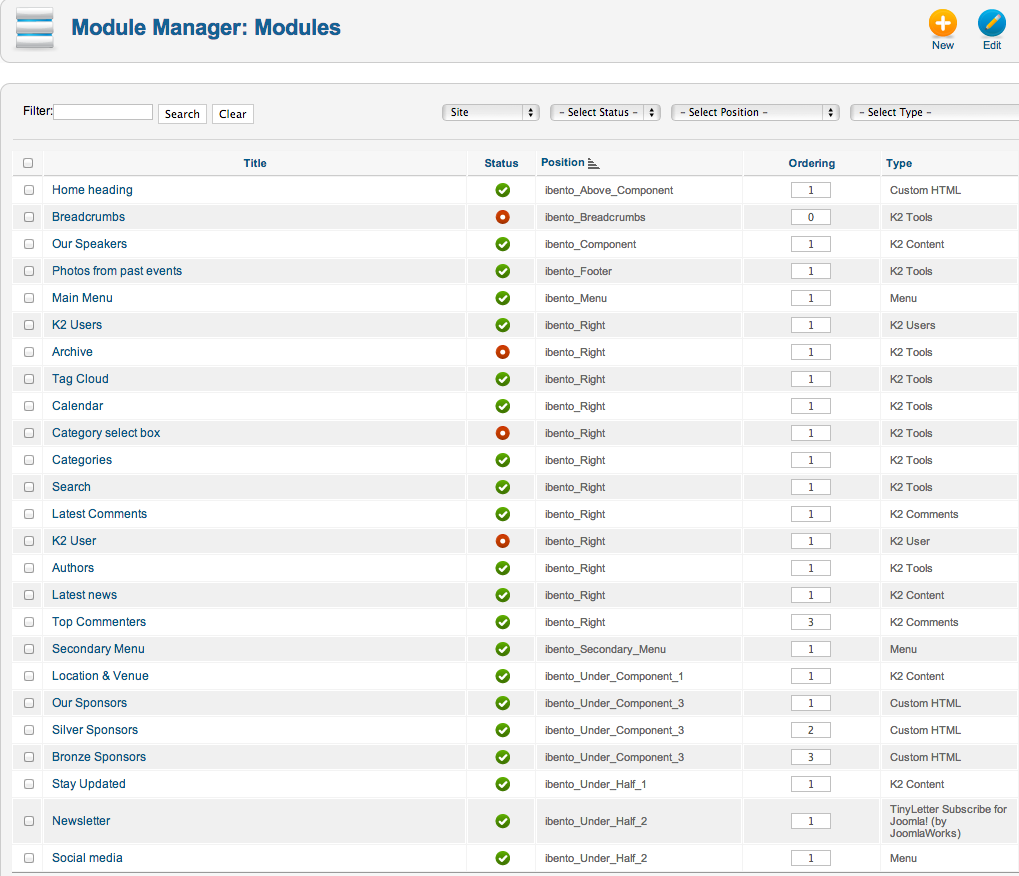Toggle Top Commenters status icon
The image size is (1019, 876).
tap(502, 622)
